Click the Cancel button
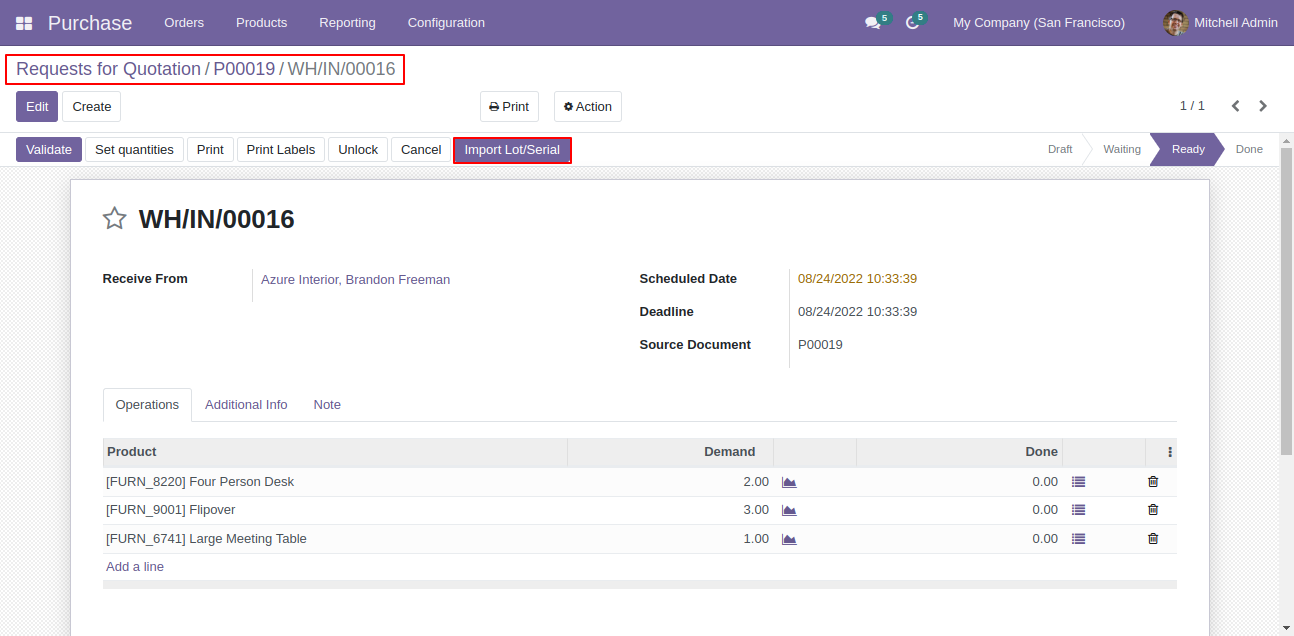Viewport: 1294px width, 636px height. [421, 150]
